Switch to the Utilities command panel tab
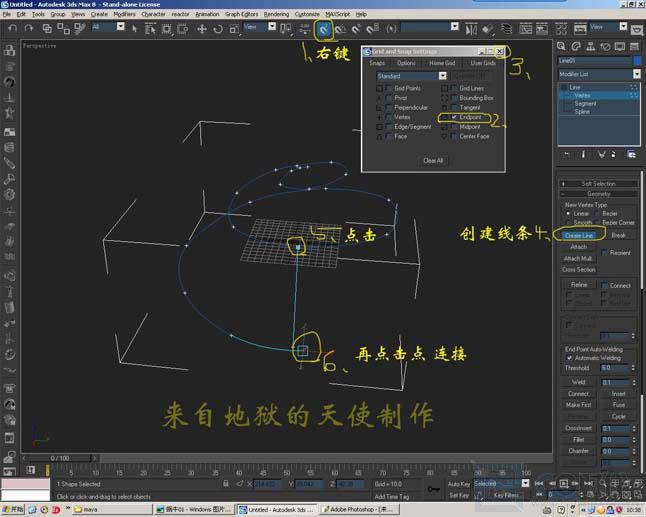 (634, 46)
